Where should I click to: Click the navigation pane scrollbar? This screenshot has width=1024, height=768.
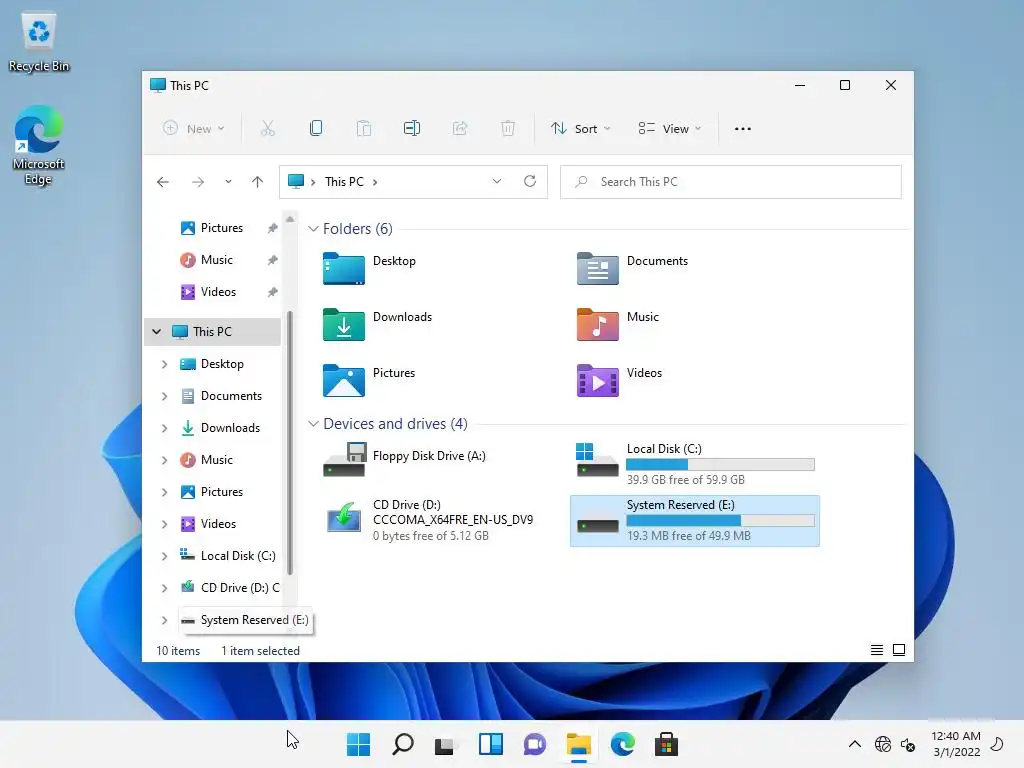point(290,444)
